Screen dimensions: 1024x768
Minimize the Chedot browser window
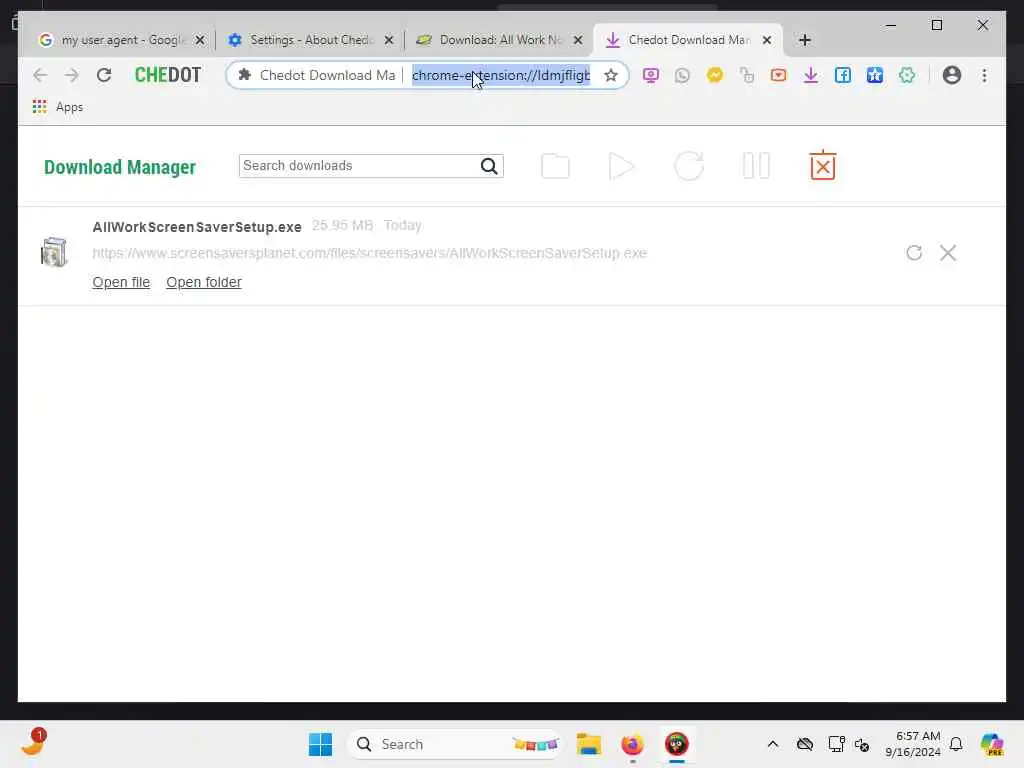point(891,25)
